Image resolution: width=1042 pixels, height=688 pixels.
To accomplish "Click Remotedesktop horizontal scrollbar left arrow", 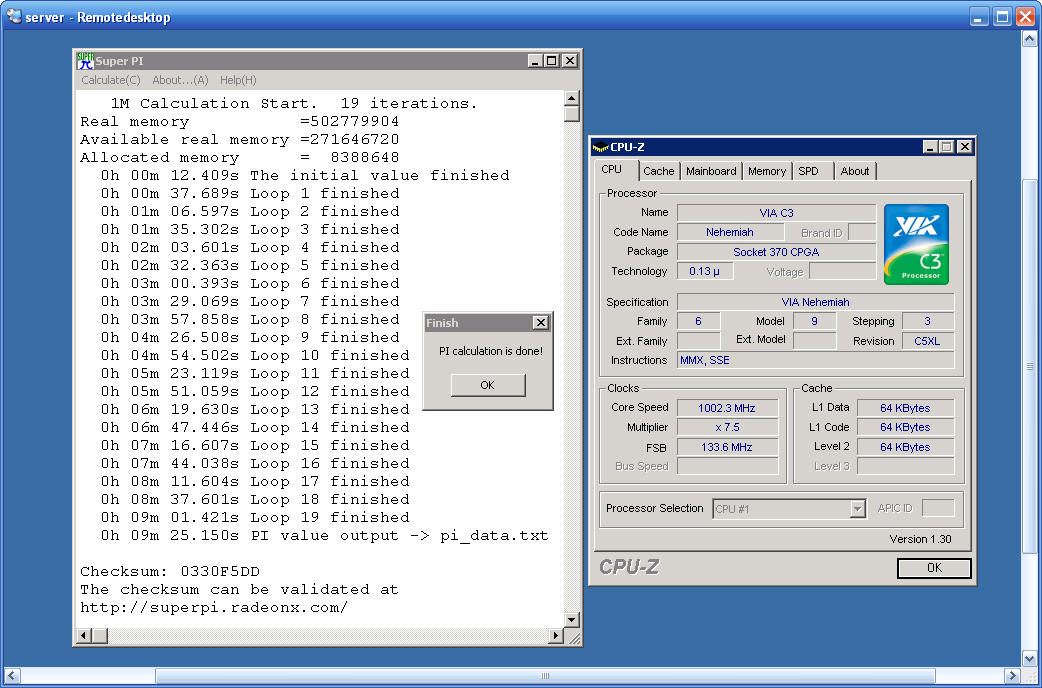I will pyautogui.click(x=12, y=676).
